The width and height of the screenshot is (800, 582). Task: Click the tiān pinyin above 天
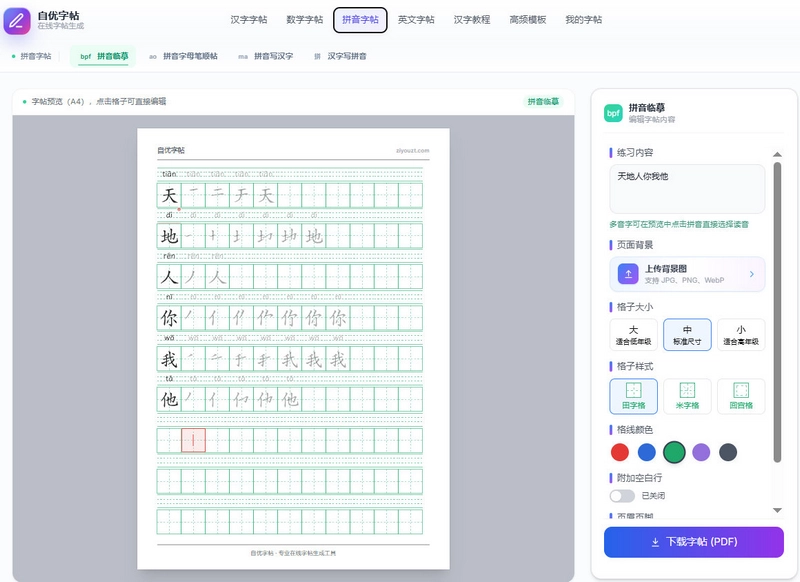coord(169,174)
